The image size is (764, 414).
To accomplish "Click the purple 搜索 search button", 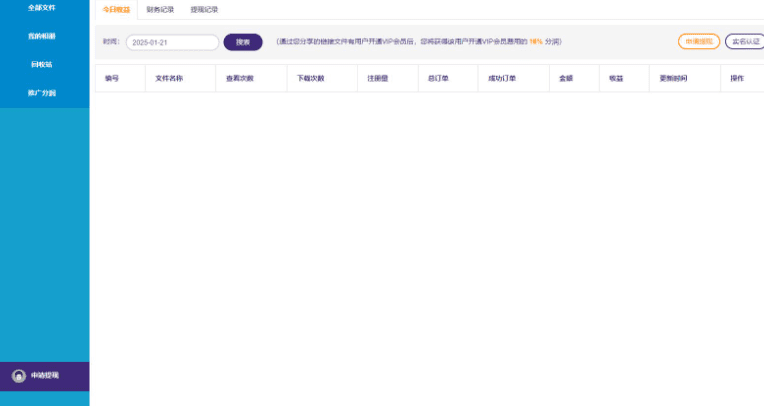I will 243,42.
